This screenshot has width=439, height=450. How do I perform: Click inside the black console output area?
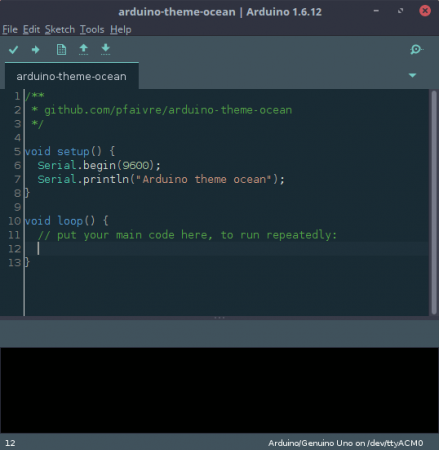219,390
